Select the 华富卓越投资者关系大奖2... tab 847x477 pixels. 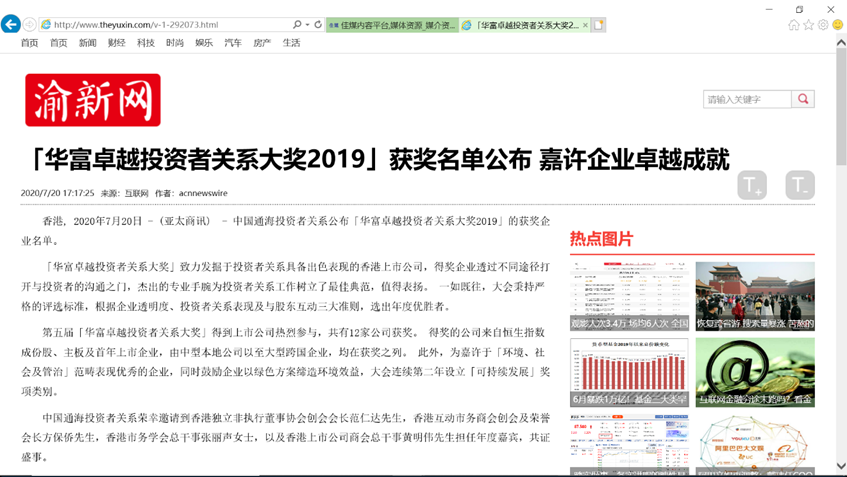tap(525, 25)
